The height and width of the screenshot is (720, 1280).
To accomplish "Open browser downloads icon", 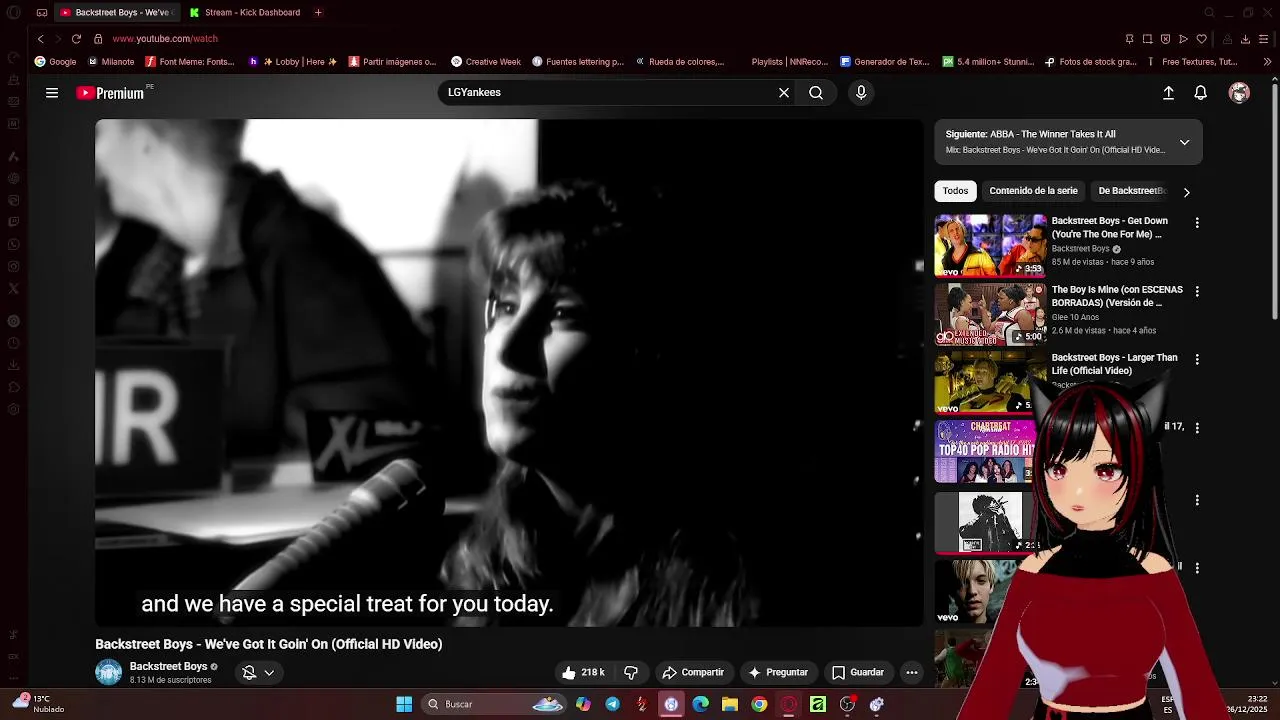I will click(x=1245, y=39).
